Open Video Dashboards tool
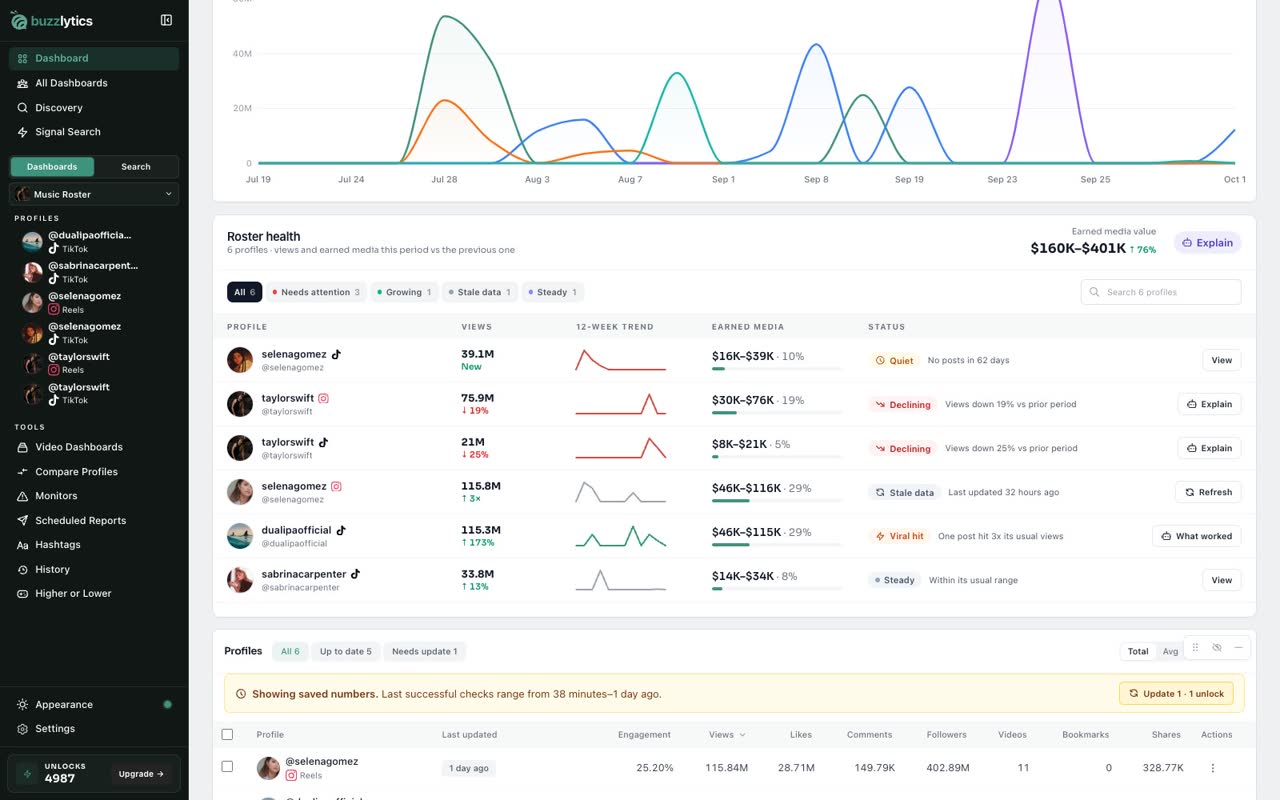The height and width of the screenshot is (800, 1280). click(x=94, y=447)
